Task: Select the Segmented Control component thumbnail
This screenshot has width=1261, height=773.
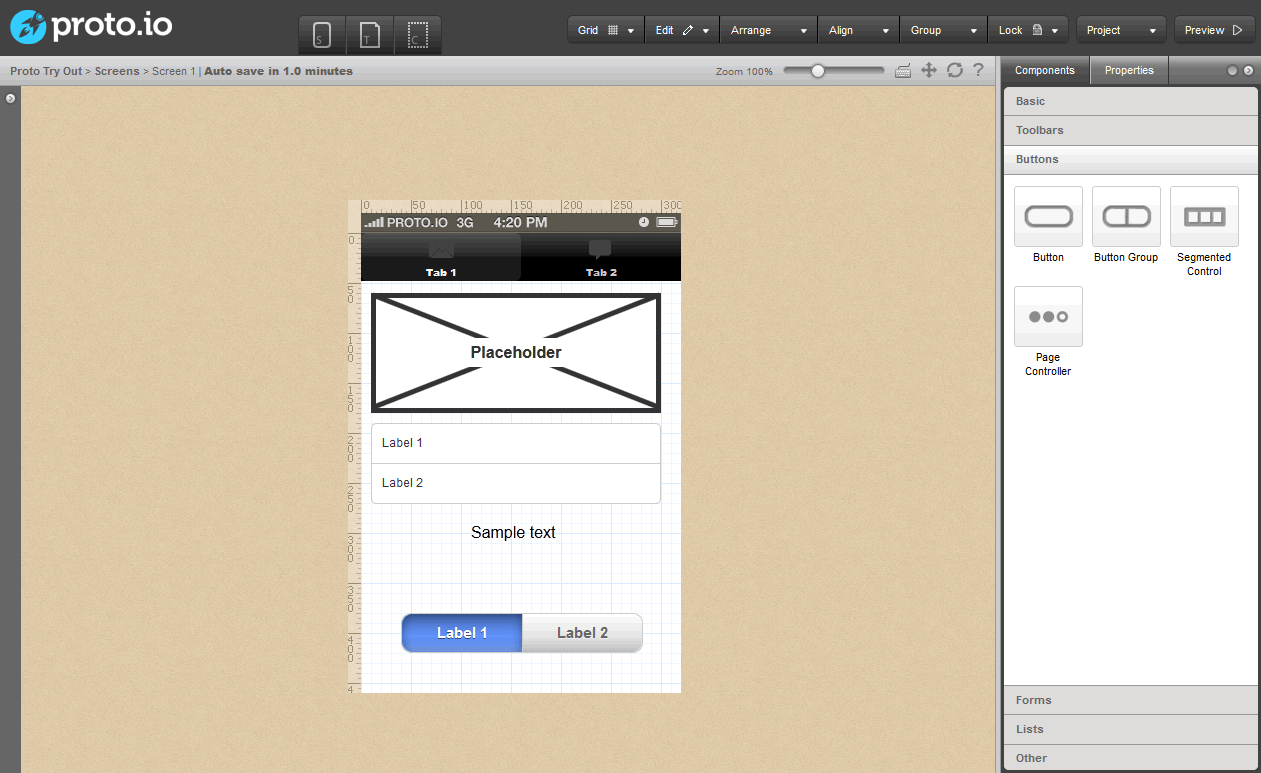Action: click(1203, 216)
